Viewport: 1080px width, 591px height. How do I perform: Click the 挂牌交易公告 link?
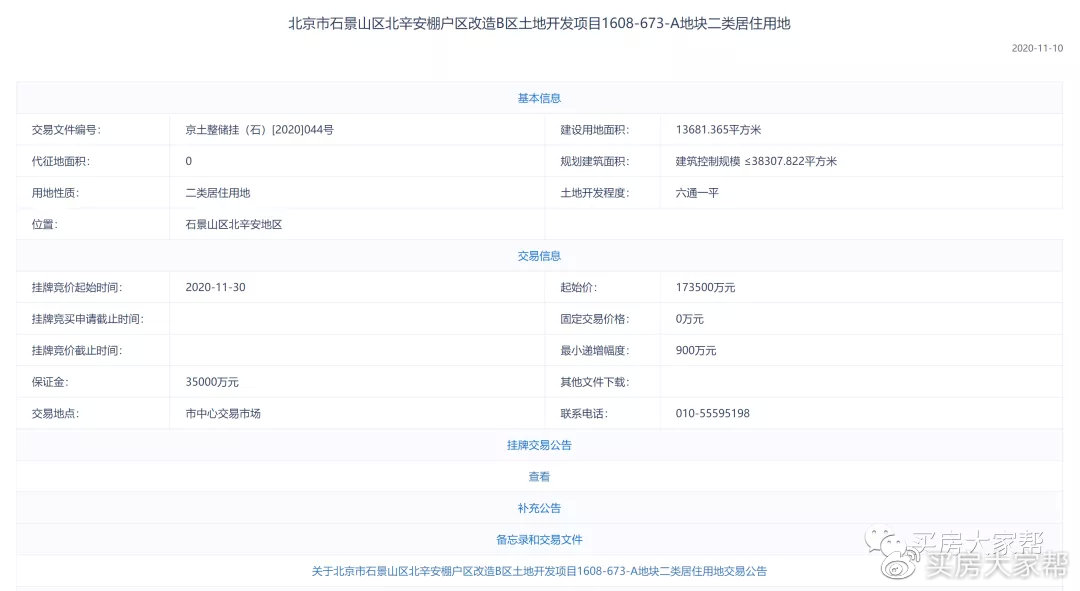[539, 444]
